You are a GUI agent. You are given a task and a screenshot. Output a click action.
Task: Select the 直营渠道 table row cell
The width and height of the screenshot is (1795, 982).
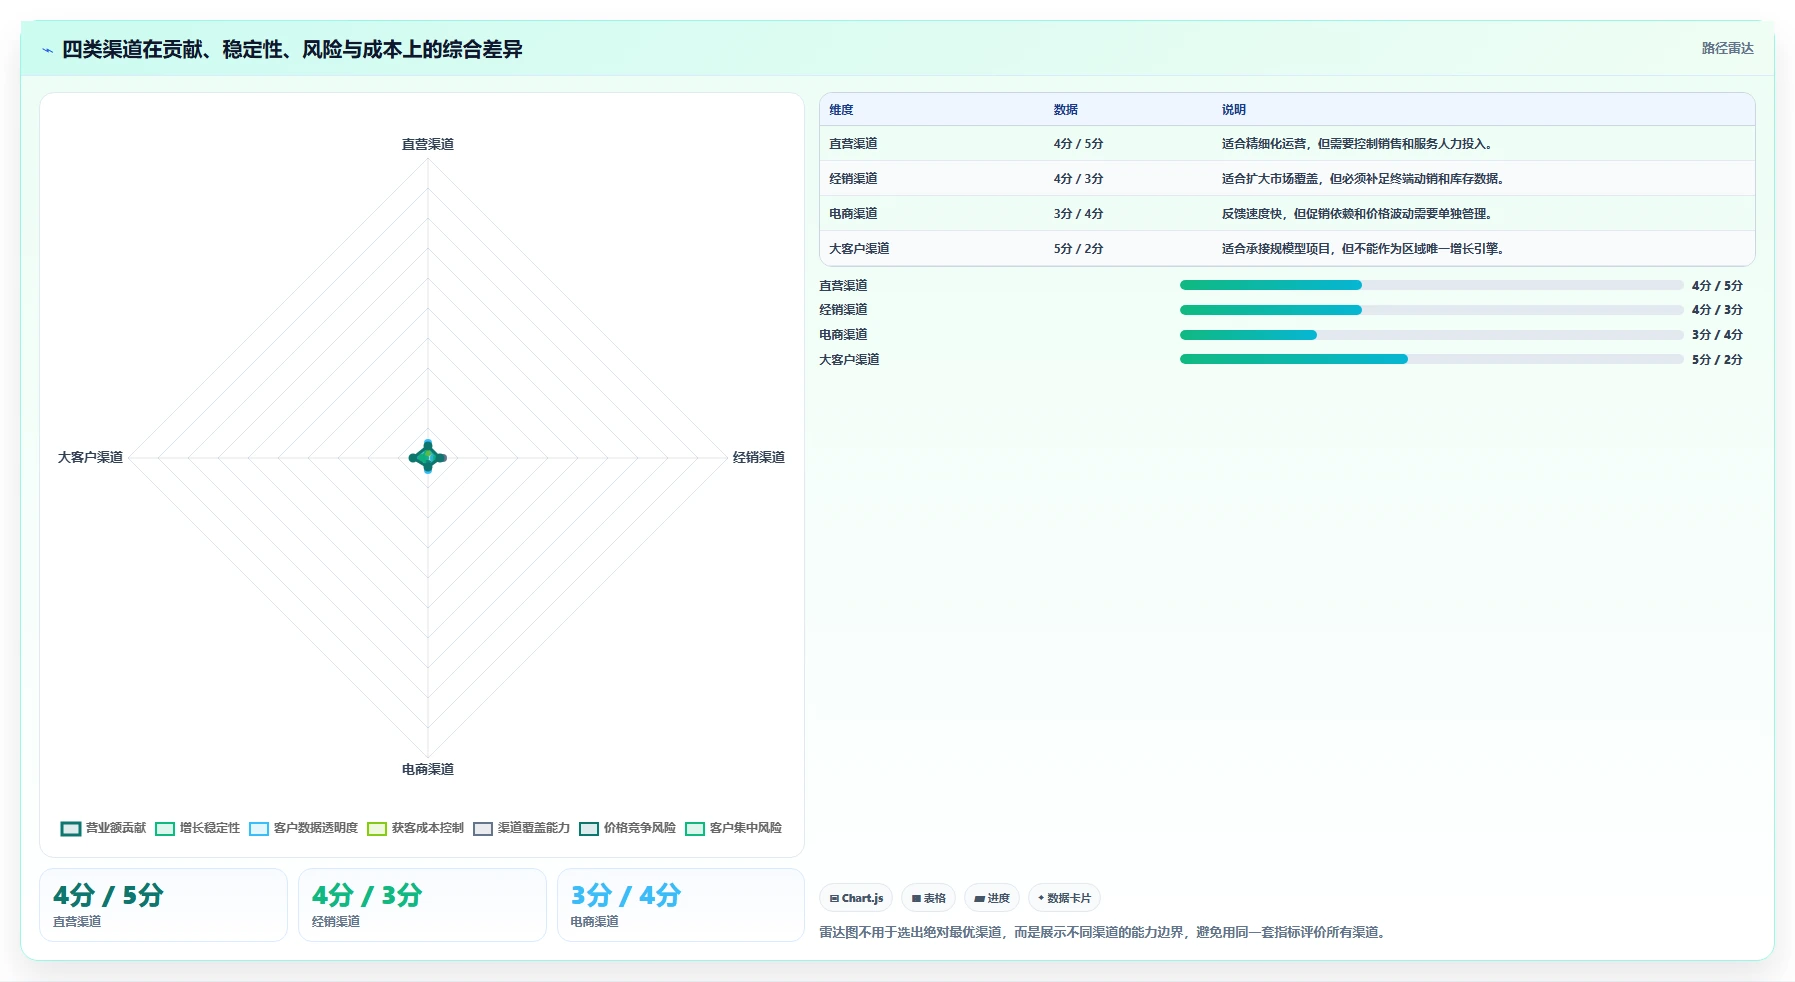coord(853,144)
